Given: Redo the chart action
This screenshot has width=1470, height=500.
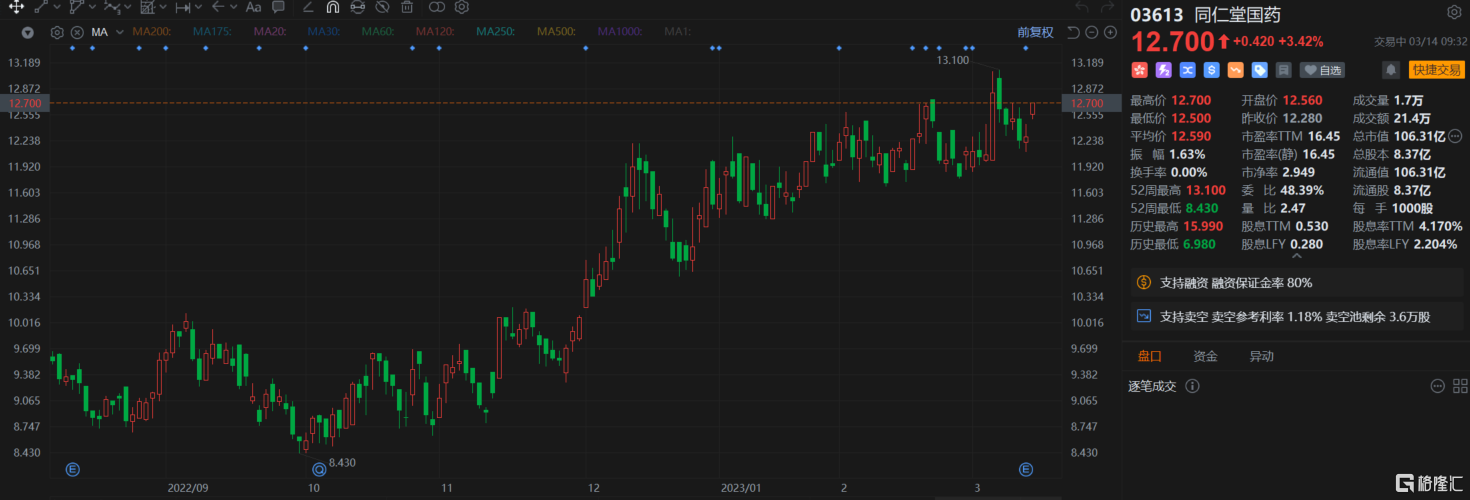Looking at the screenshot, I should point(1108,7).
